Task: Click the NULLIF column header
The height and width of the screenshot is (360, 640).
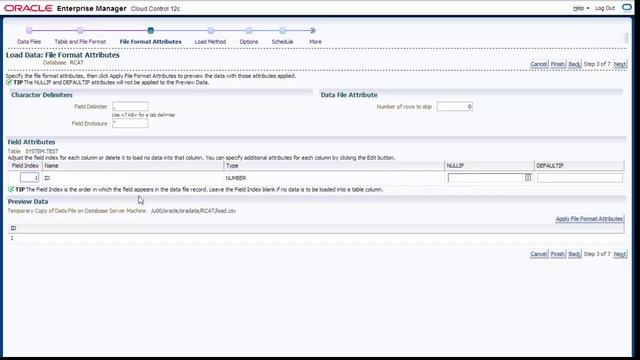Action: (489, 166)
